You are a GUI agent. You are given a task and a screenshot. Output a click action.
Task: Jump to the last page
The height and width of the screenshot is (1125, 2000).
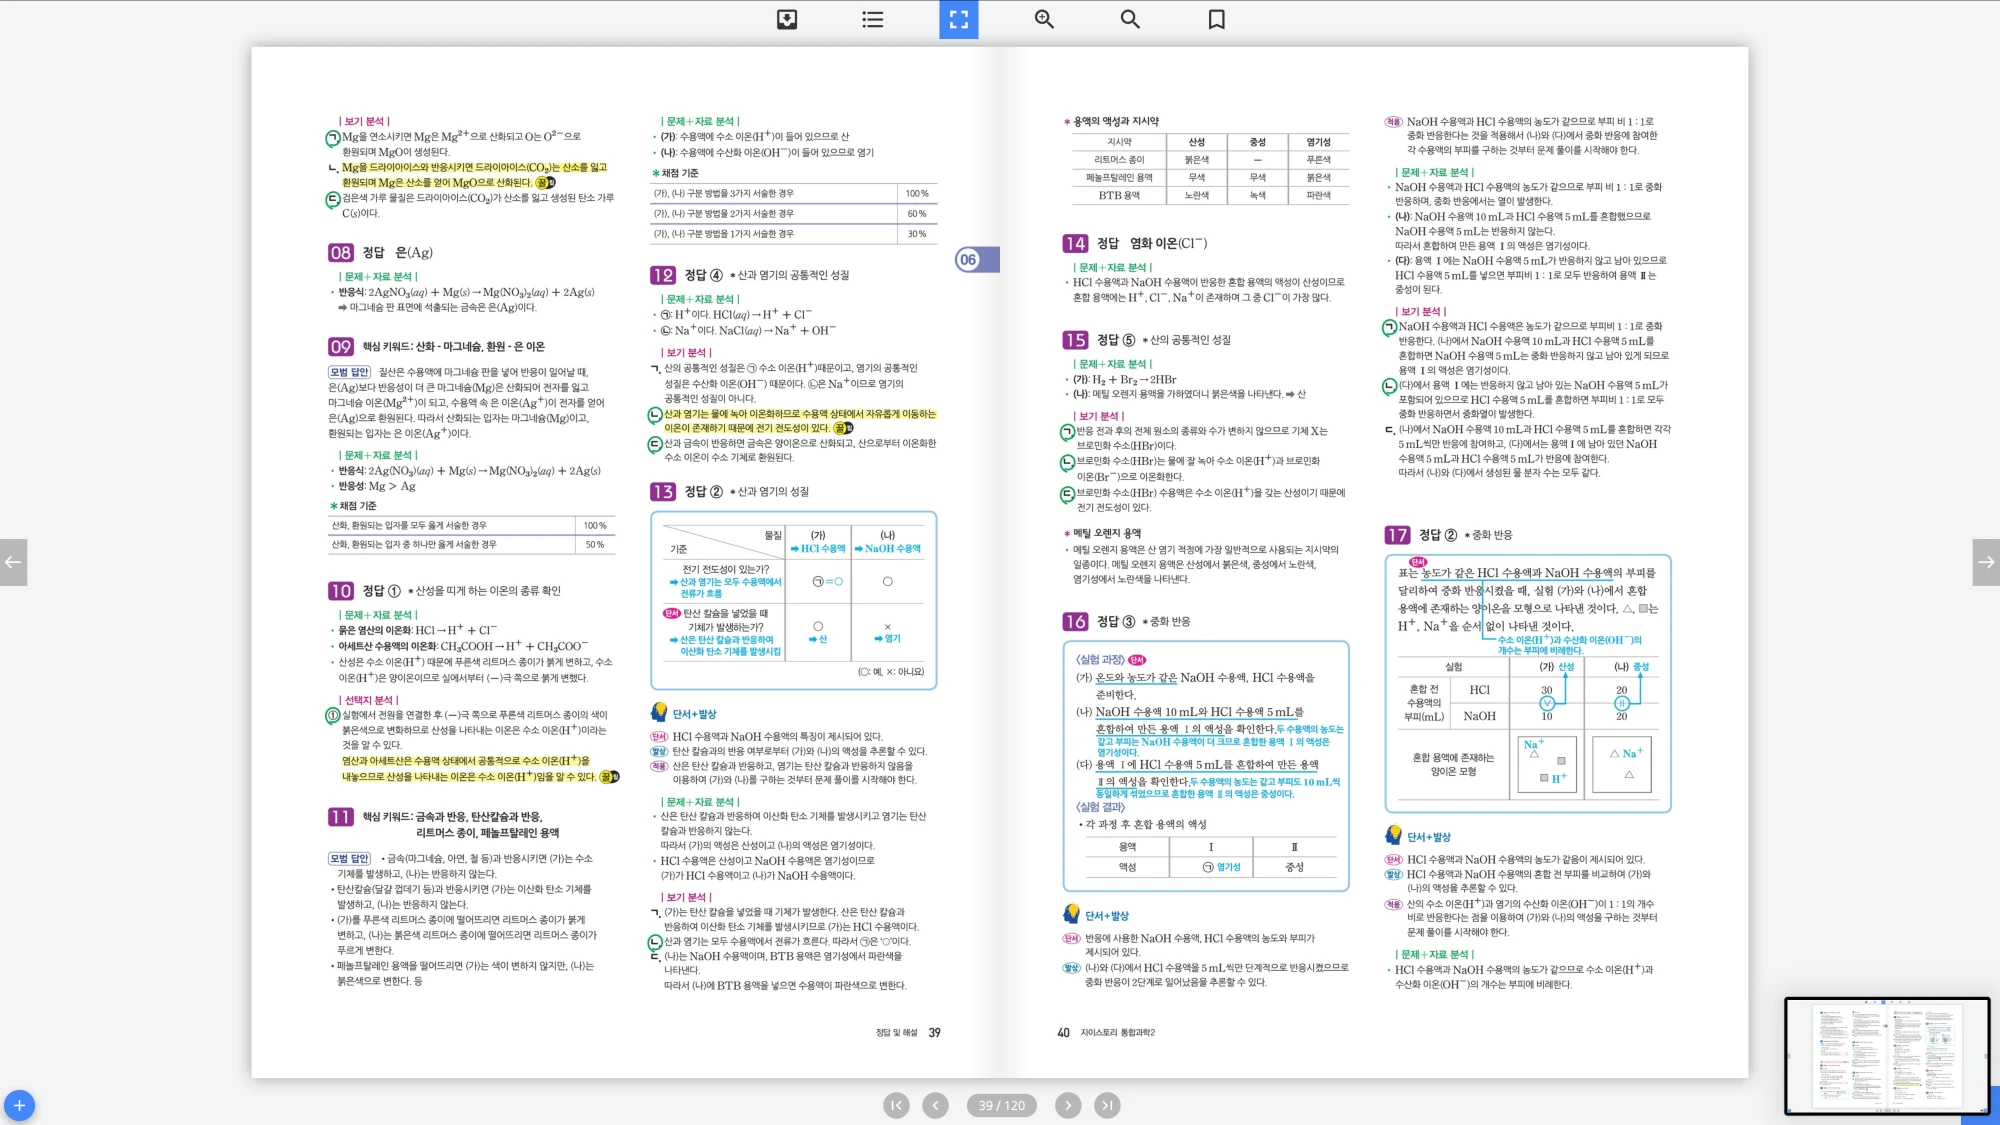coord(1107,1105)
